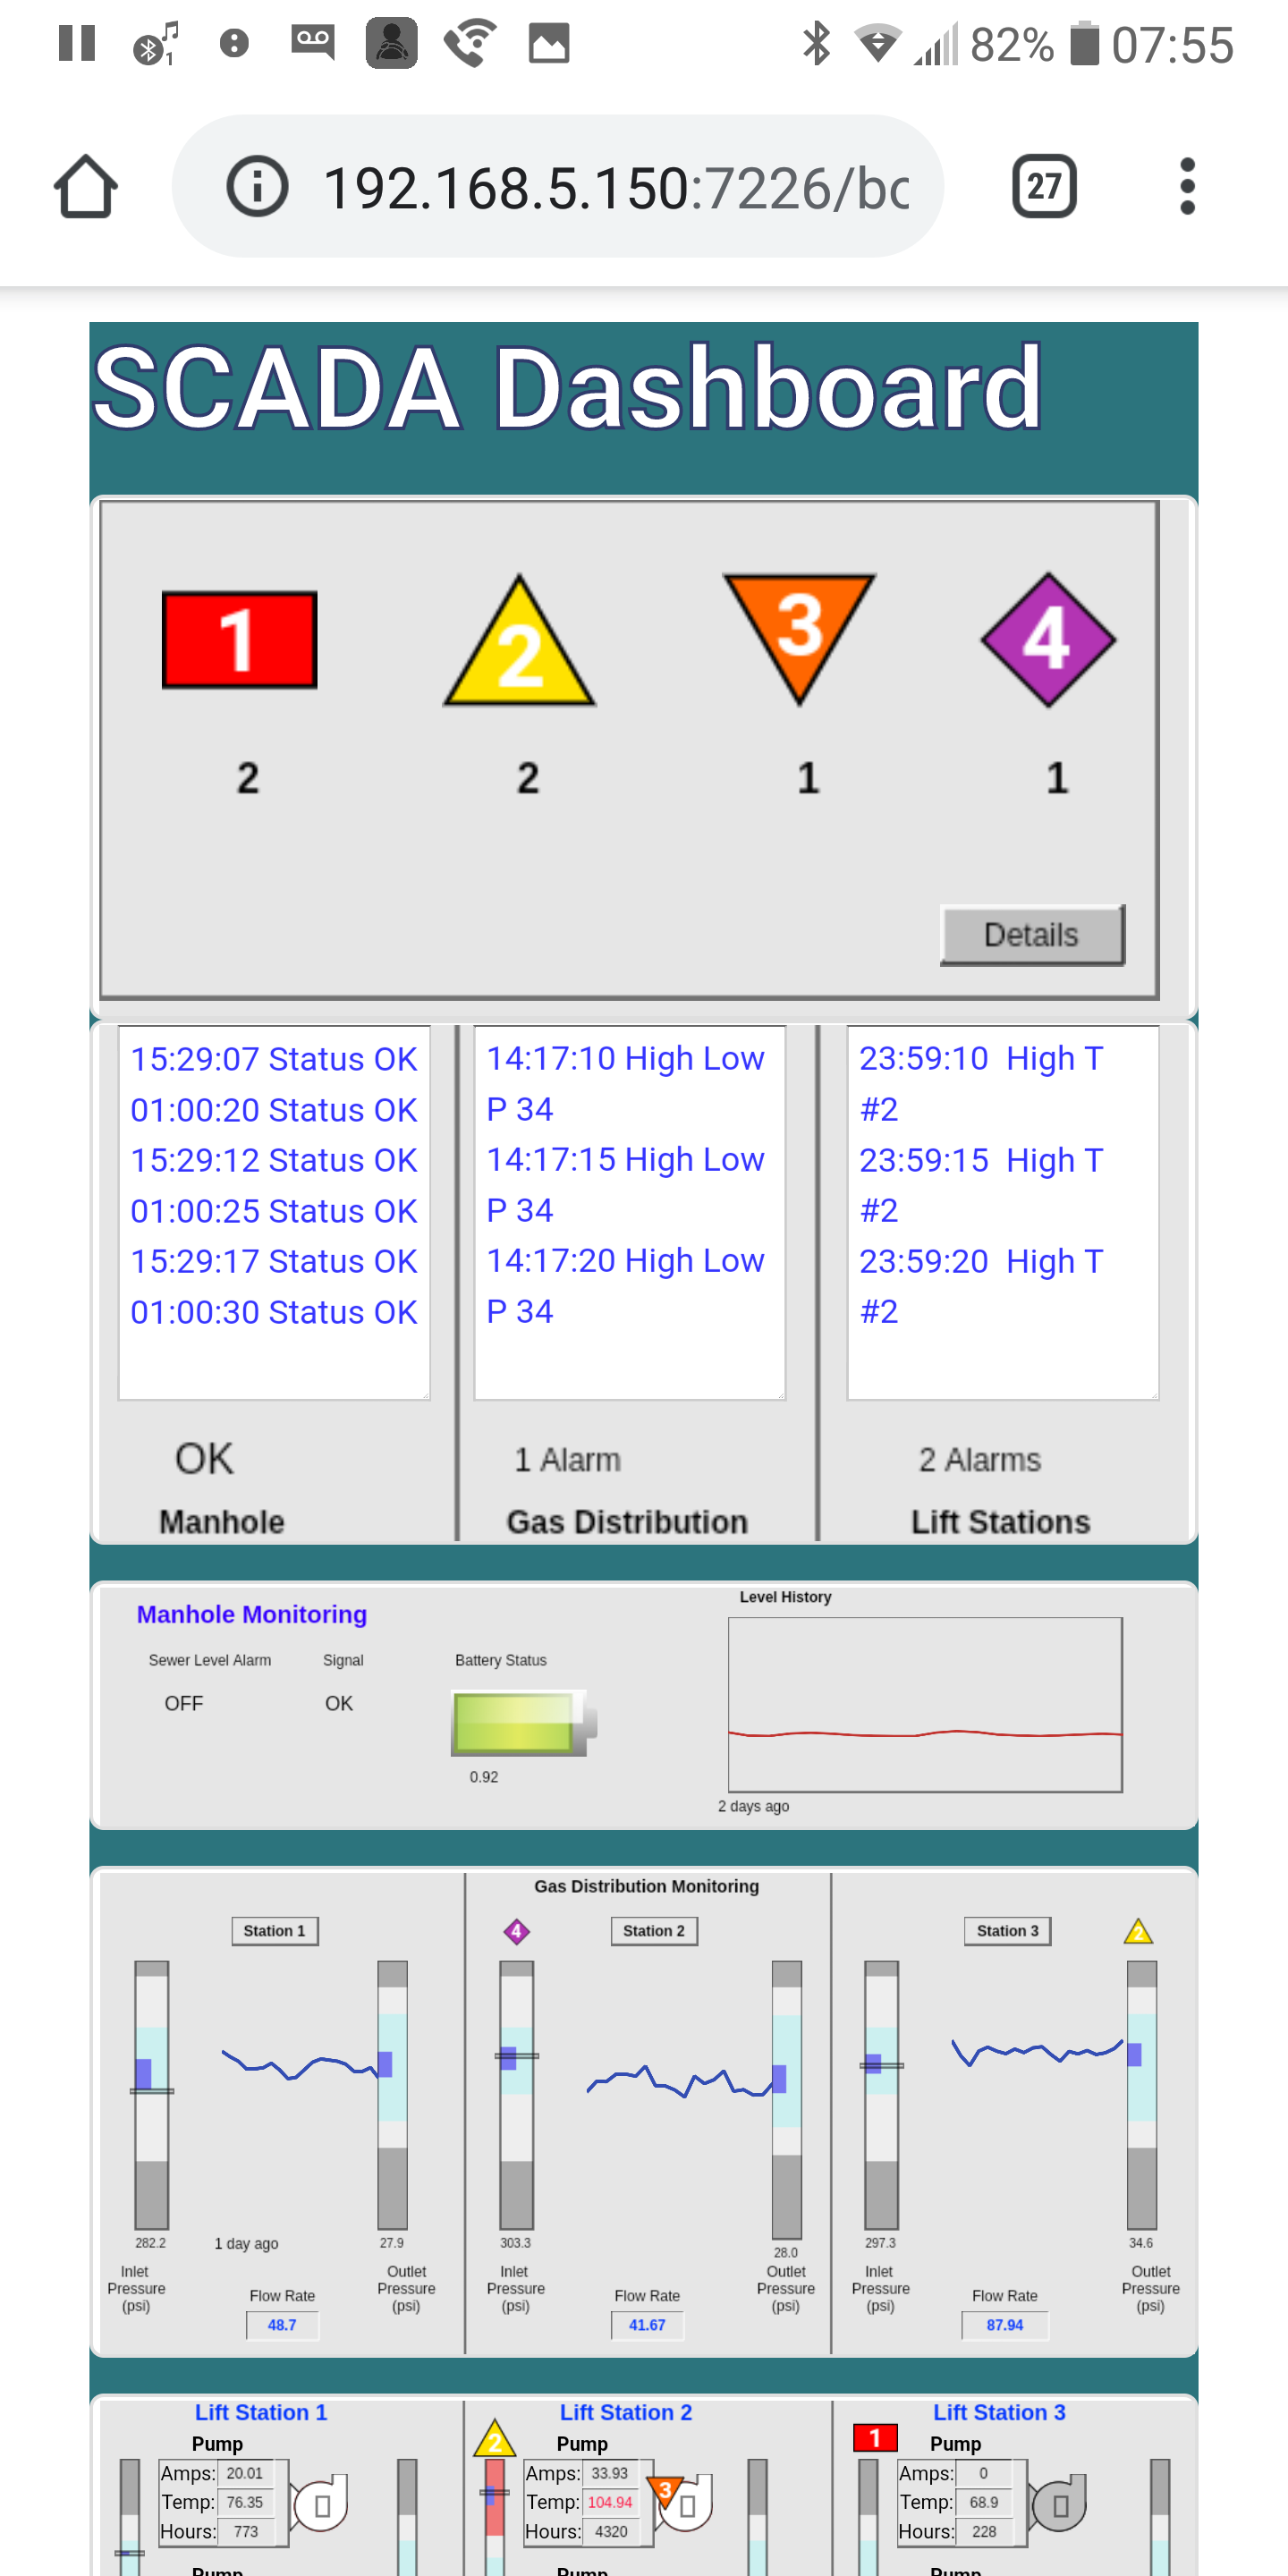This screenshot has height=2576, width=1288.
Task: Click the yellow triangle alarm beside Station 3
Action: click(1138, 1931)
